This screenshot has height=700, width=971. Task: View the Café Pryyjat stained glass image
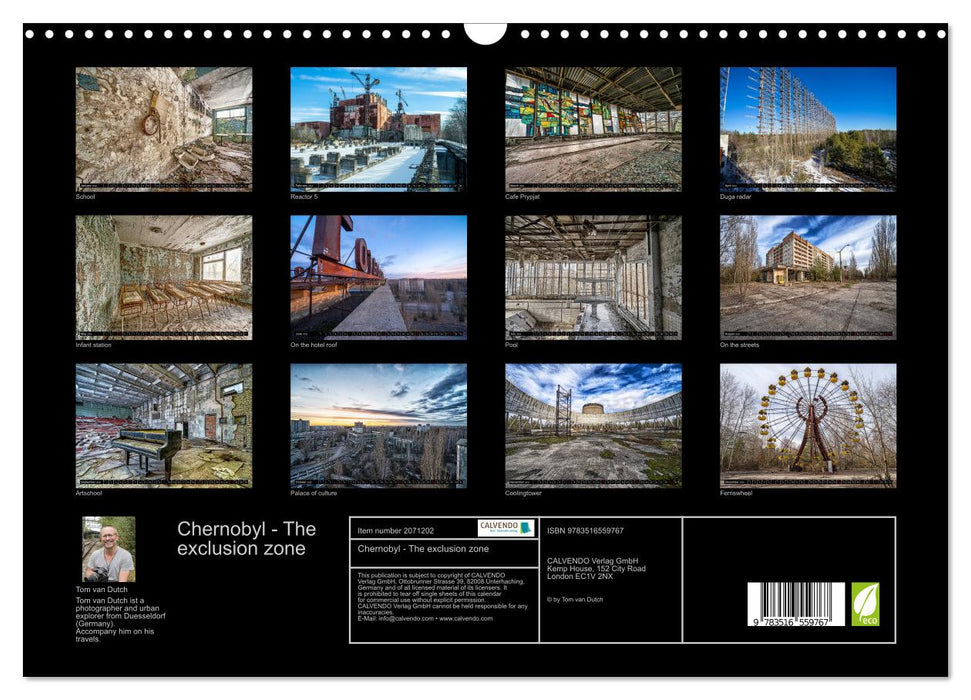coord(593,130)
